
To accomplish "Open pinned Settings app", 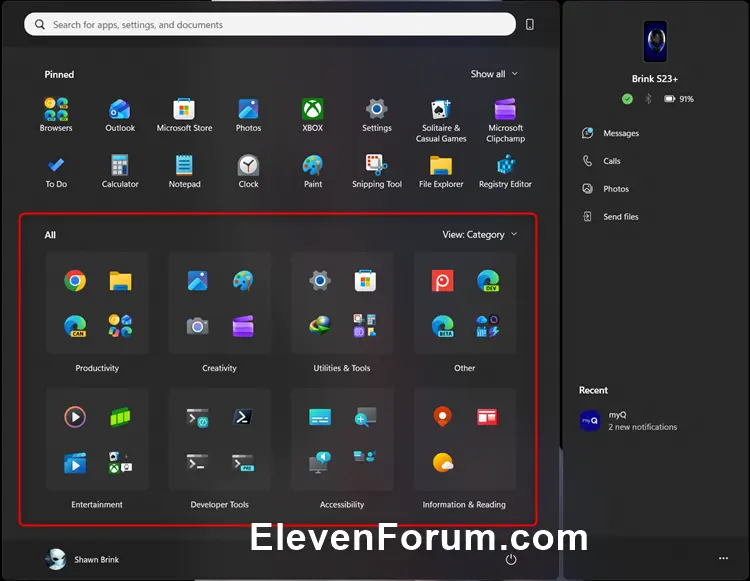I will tap(376, 115).
